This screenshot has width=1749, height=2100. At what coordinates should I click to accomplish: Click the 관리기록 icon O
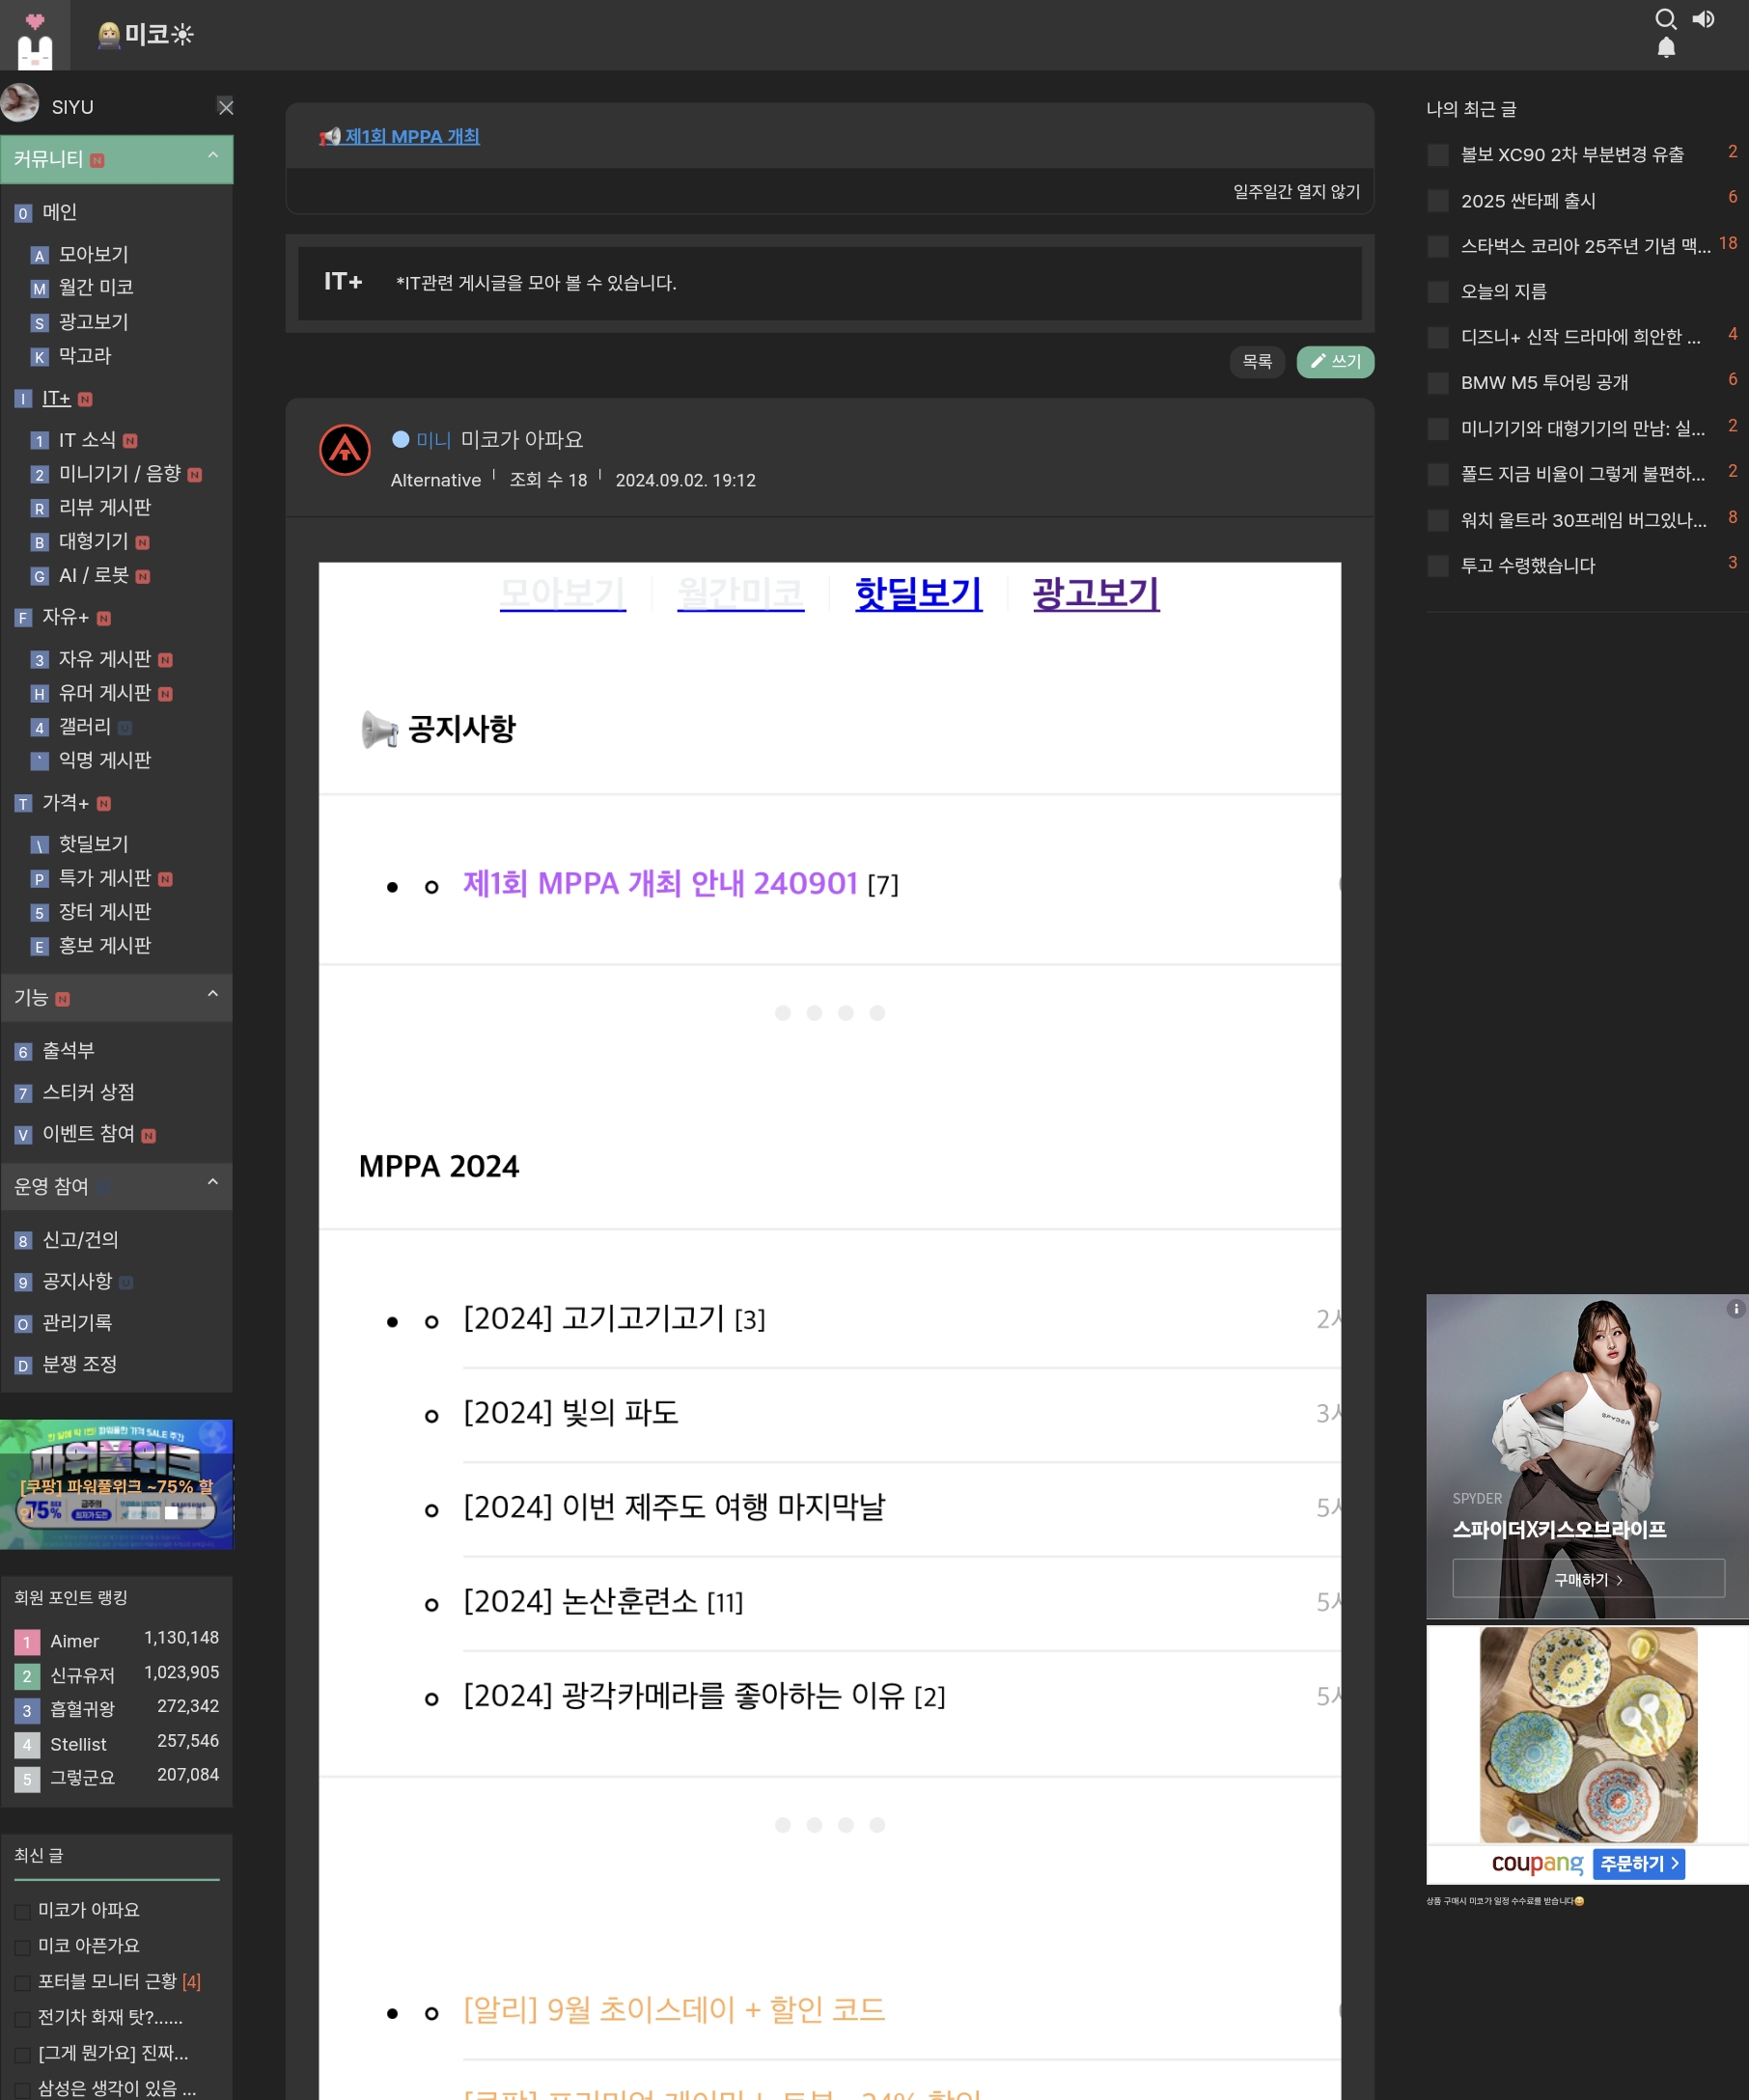(23, 1324)
